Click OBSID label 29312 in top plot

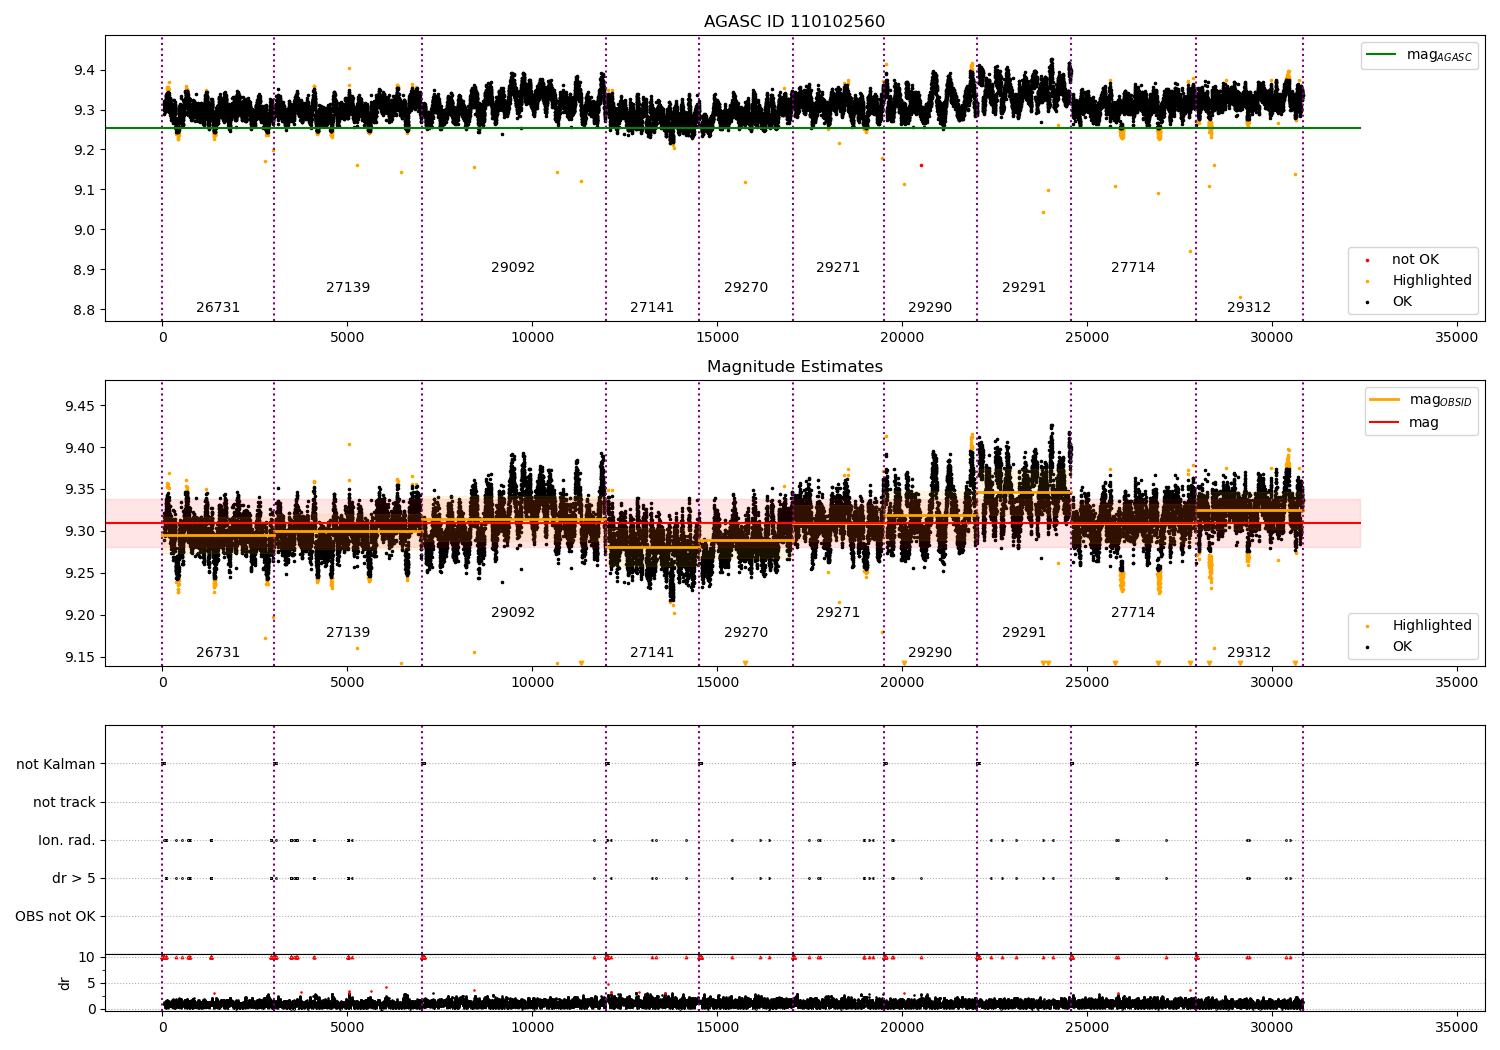pyautogui.click(x=1249, y=308)
